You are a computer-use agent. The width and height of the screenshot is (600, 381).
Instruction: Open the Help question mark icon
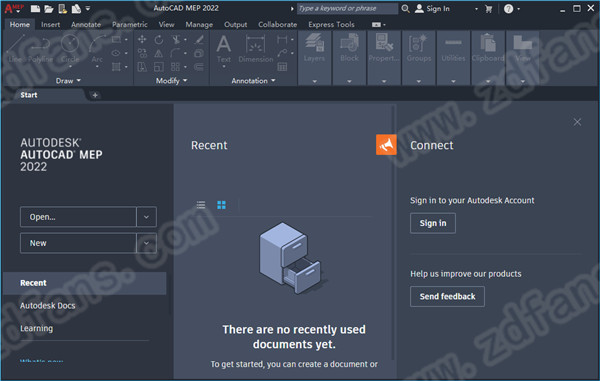[508, 9]
